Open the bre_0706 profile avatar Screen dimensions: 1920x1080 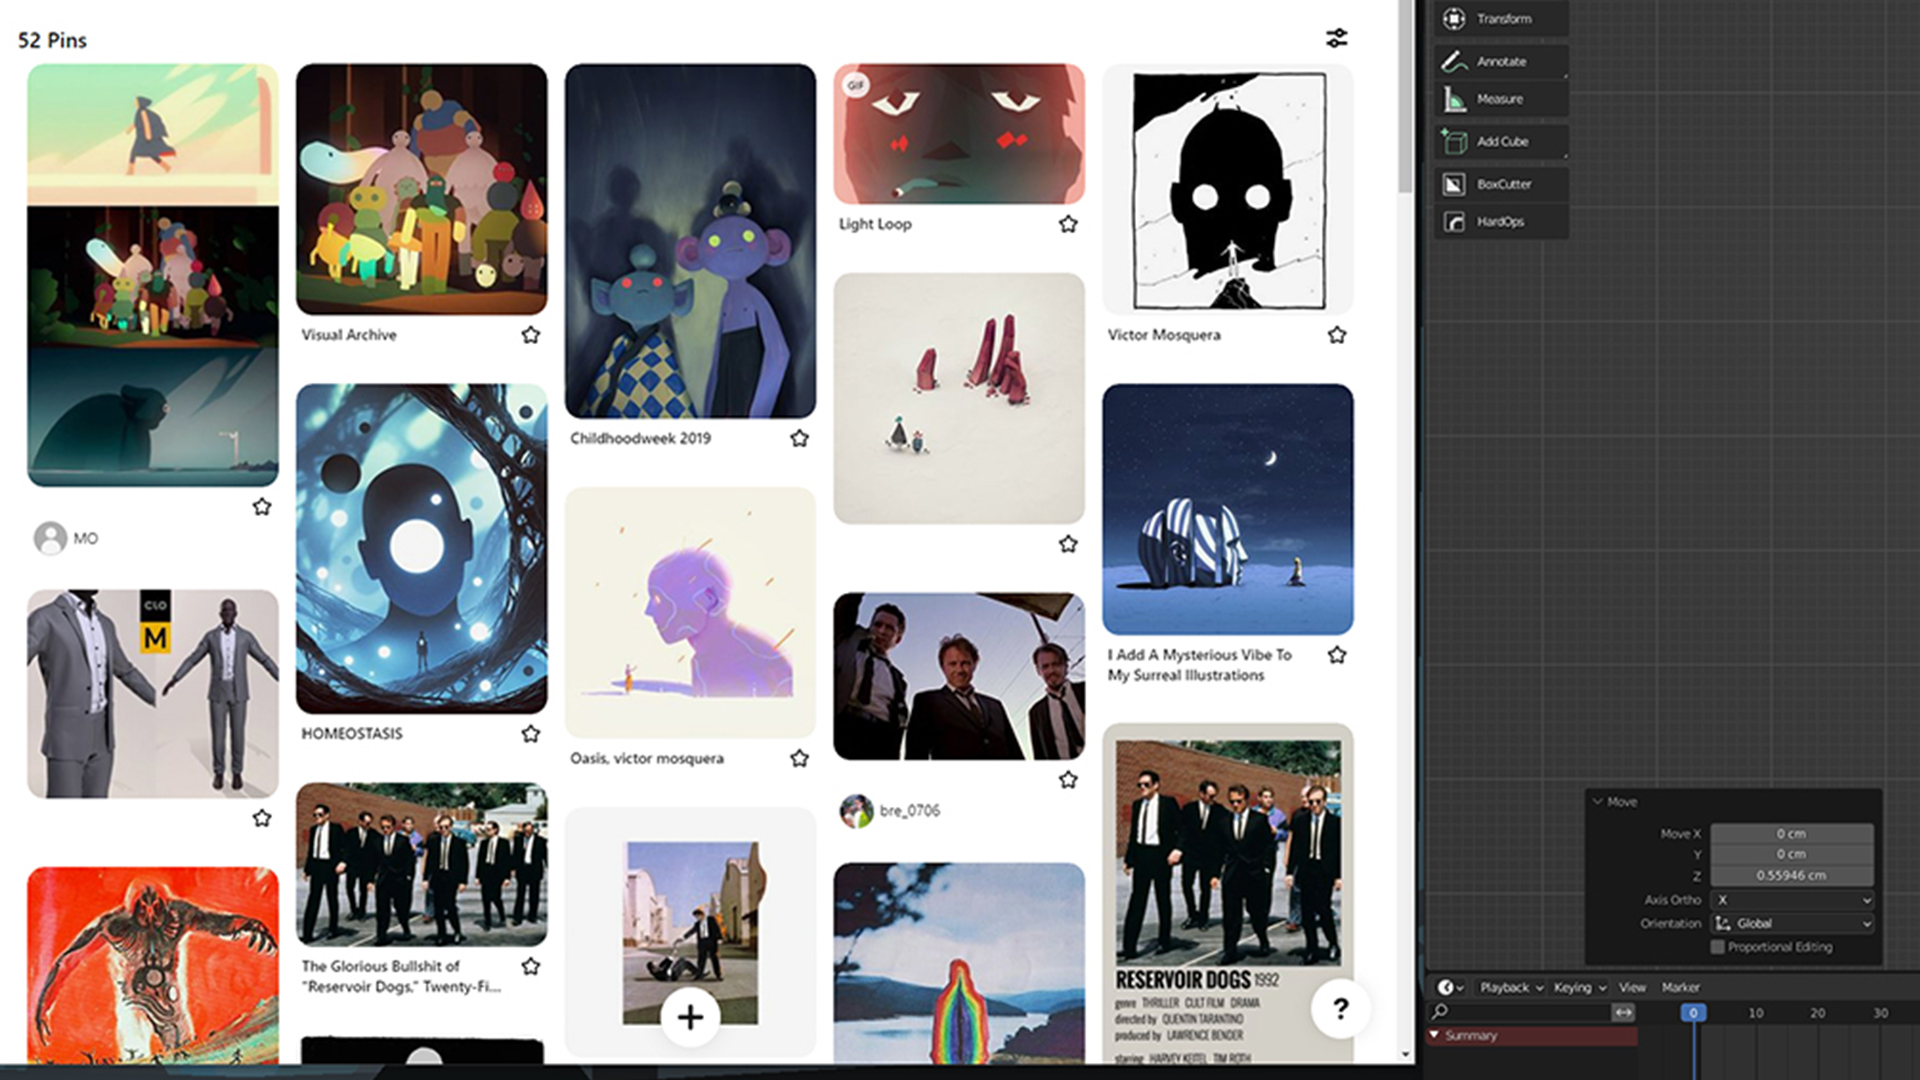coord(856,811)
